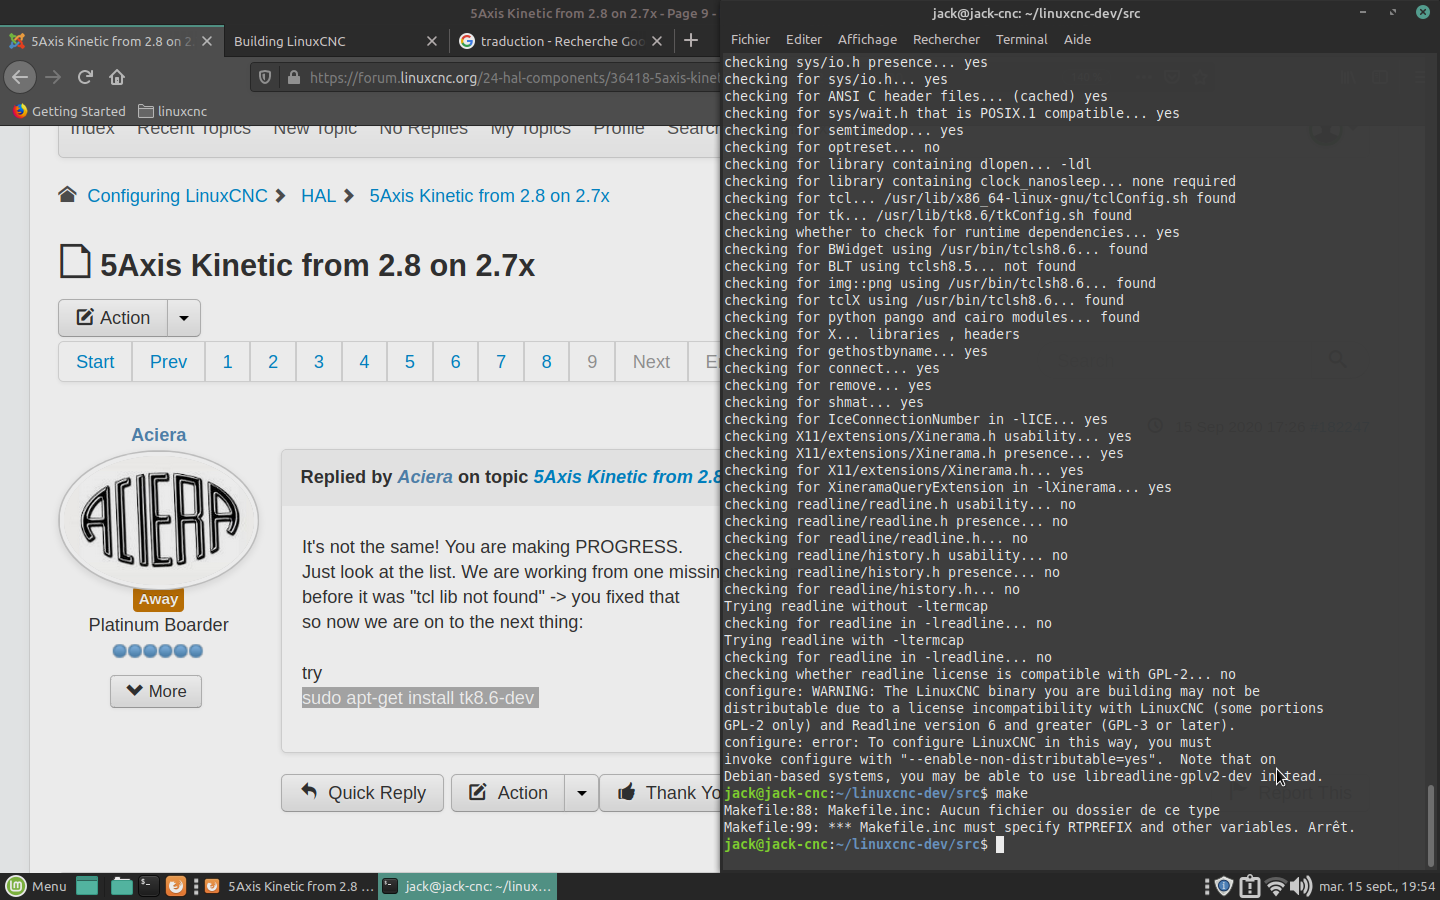Image resolution: width=1440 pixels, height=900 pixels.
Task: Switch to the traduction - Recherche Google tab
Action: click(561, 41)
